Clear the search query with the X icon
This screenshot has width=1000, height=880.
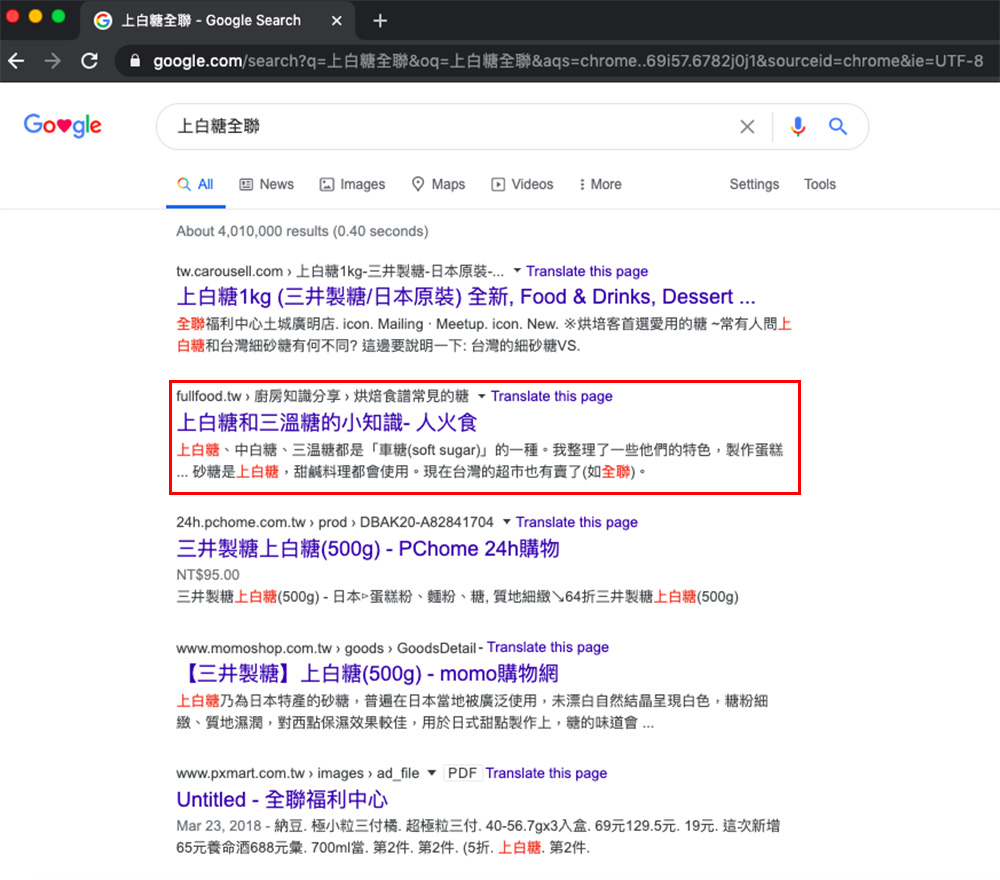click(x=747, y=126)
